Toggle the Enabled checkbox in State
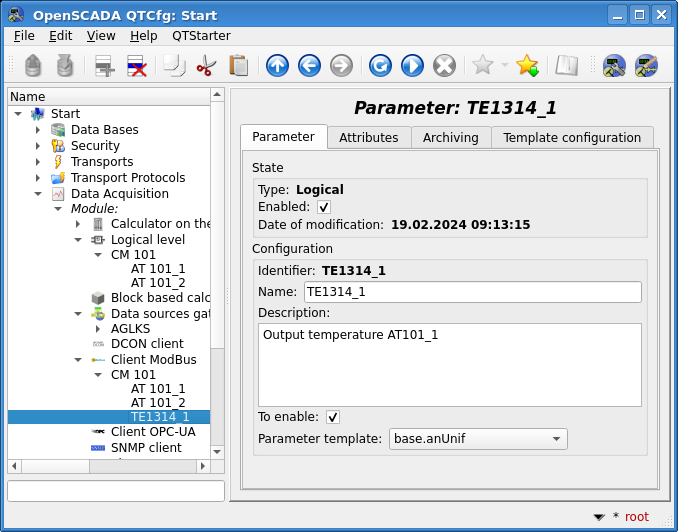678x532 pixels. 324,207
